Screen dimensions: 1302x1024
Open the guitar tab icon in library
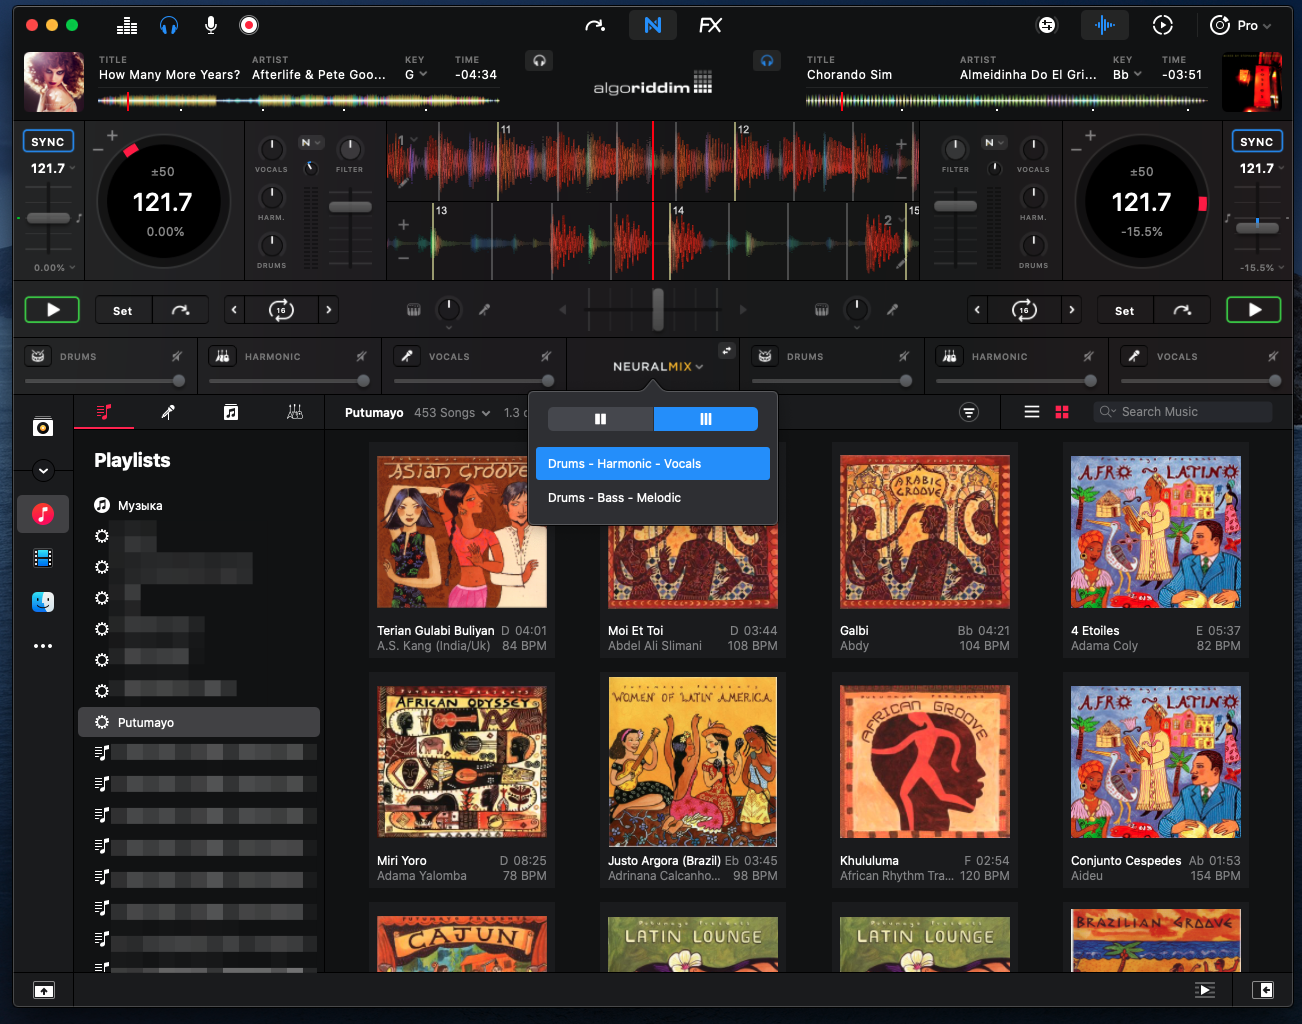click(x=168, y=412)
